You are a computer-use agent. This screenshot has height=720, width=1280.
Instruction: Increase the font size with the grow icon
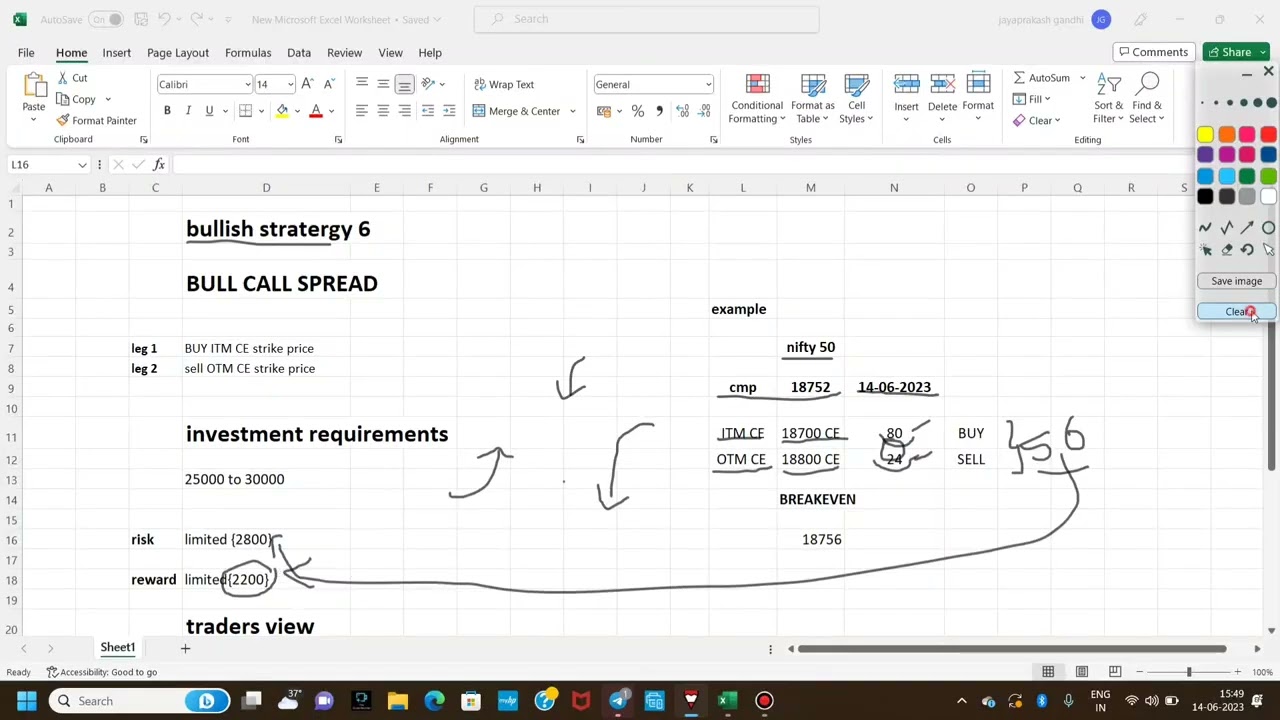point(307,84)
